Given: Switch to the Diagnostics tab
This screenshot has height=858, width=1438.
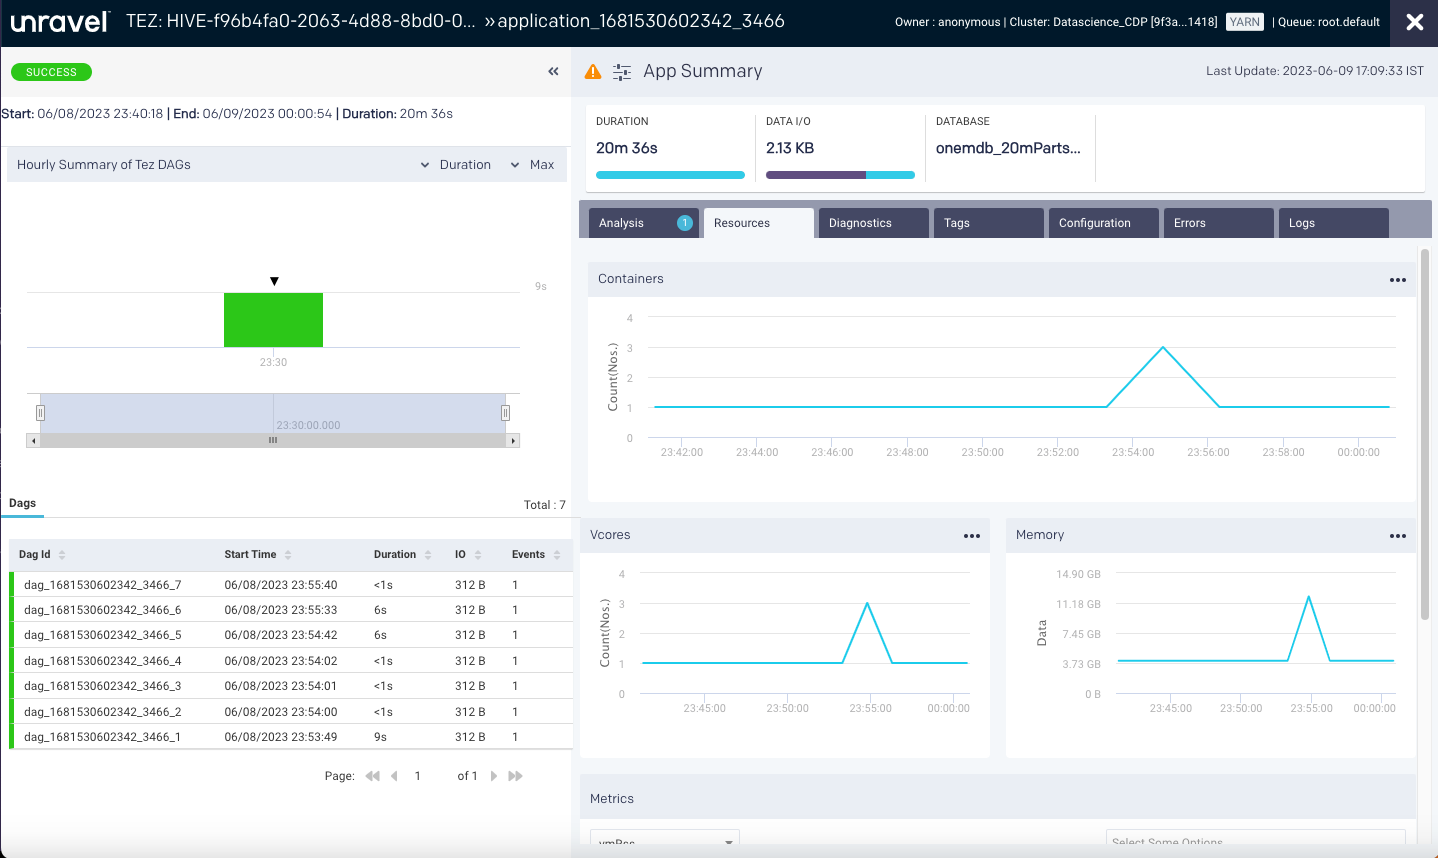Looking at the screenshot, I should [874, 223].
